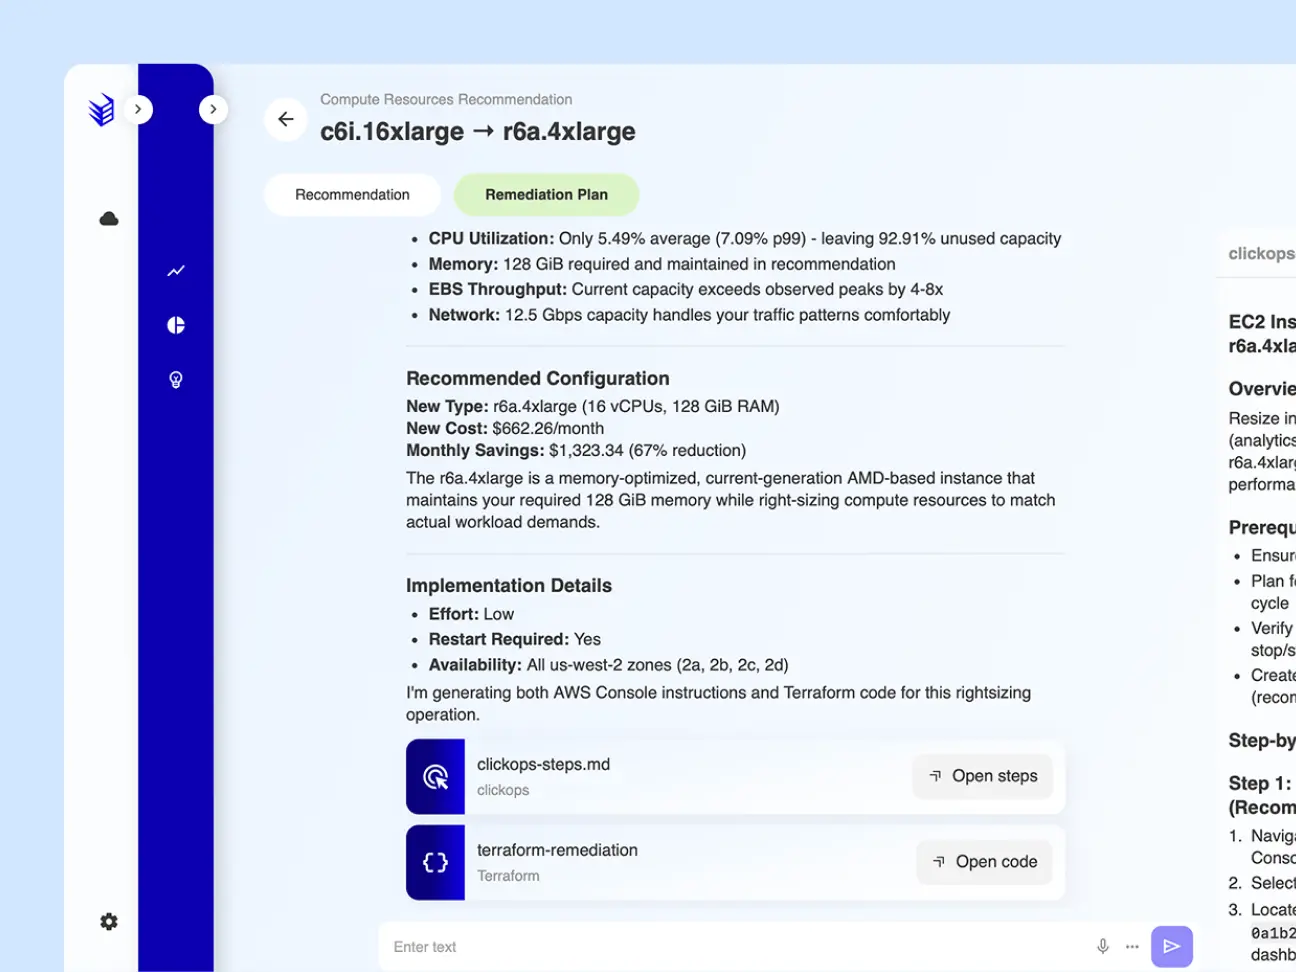Open the pie chart icon
Screen dimensions: 1296x972
[x=176, y=325]
